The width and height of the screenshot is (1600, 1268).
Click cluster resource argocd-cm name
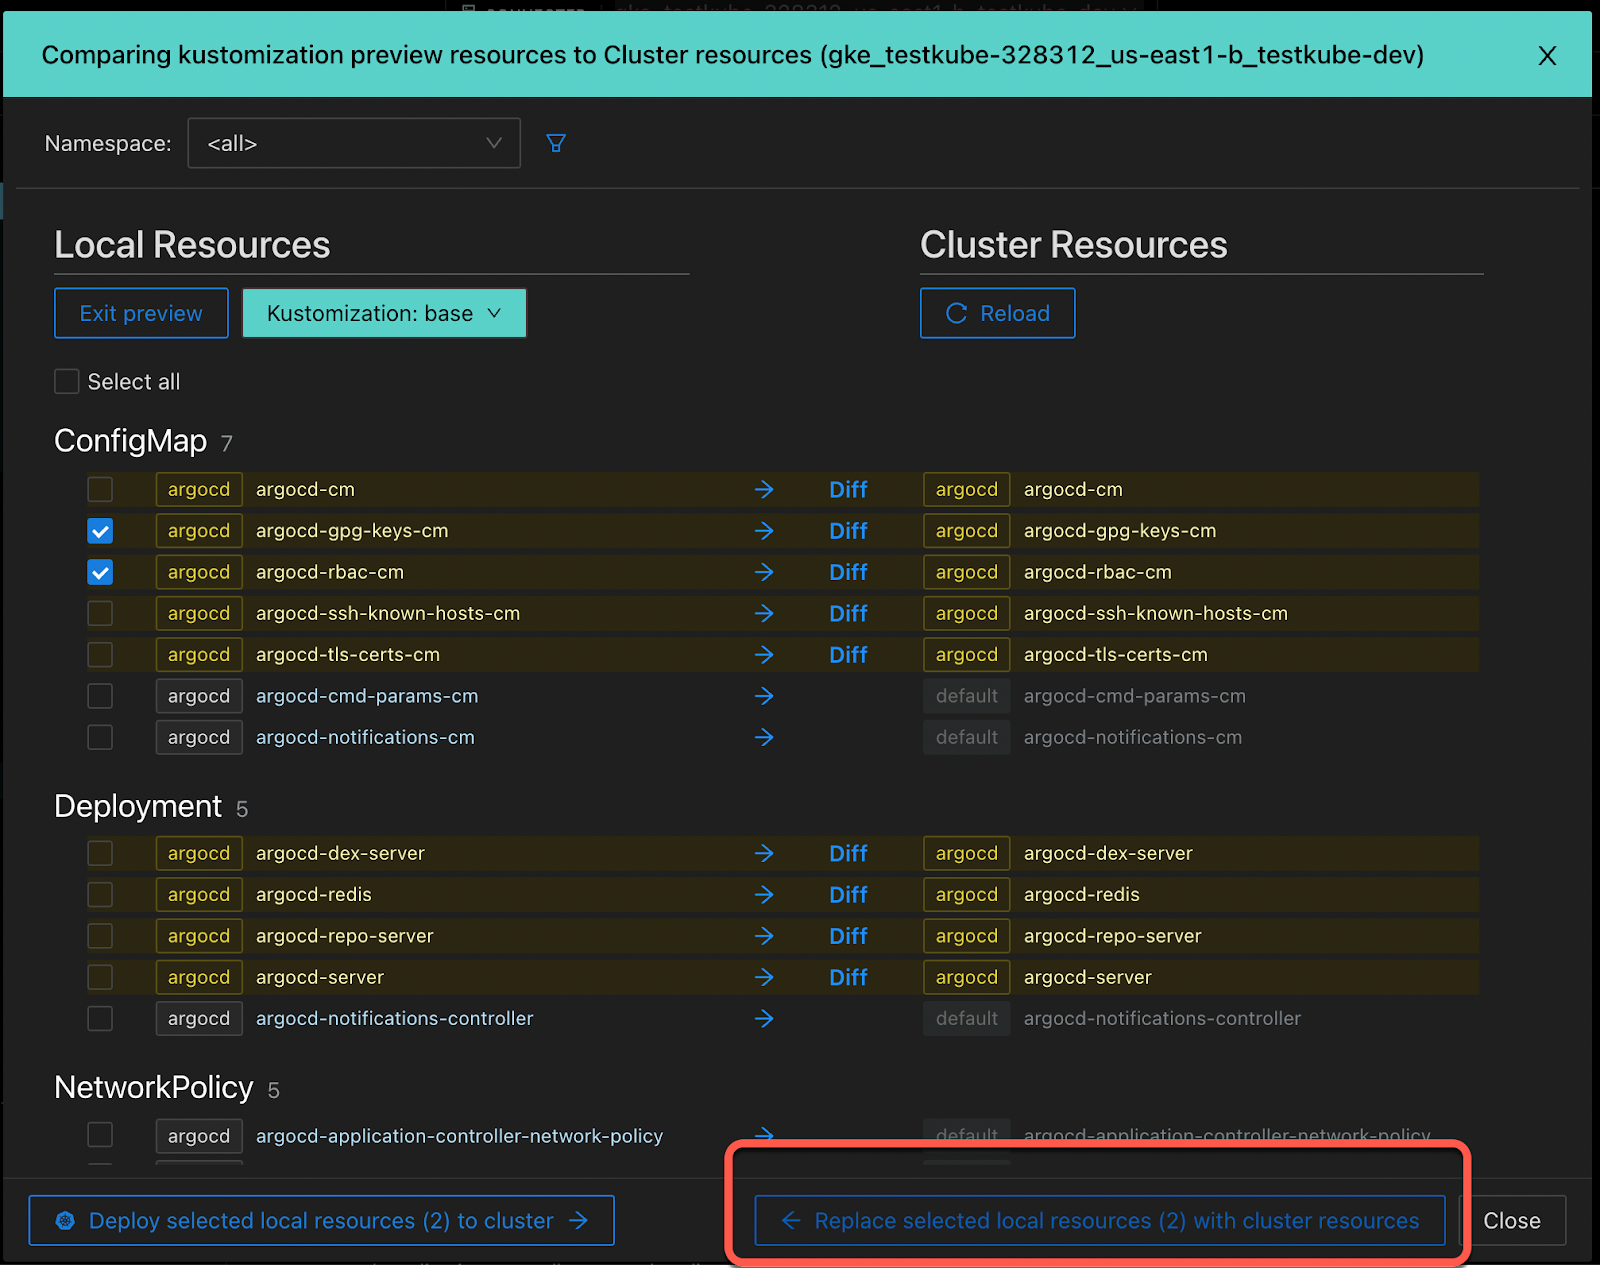[1073, 489]
